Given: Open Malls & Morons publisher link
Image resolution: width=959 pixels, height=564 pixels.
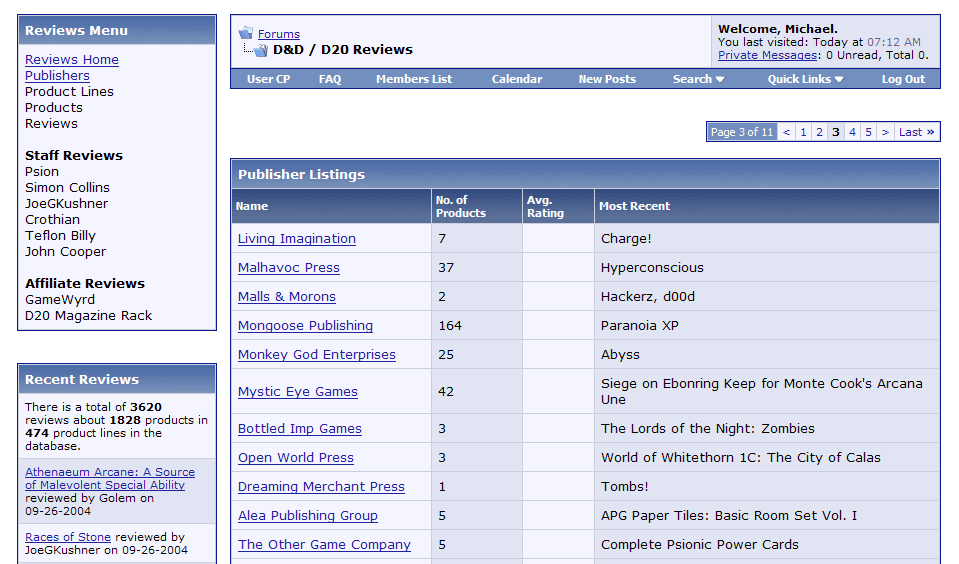Looking at the screenshot, I should 287,297.
